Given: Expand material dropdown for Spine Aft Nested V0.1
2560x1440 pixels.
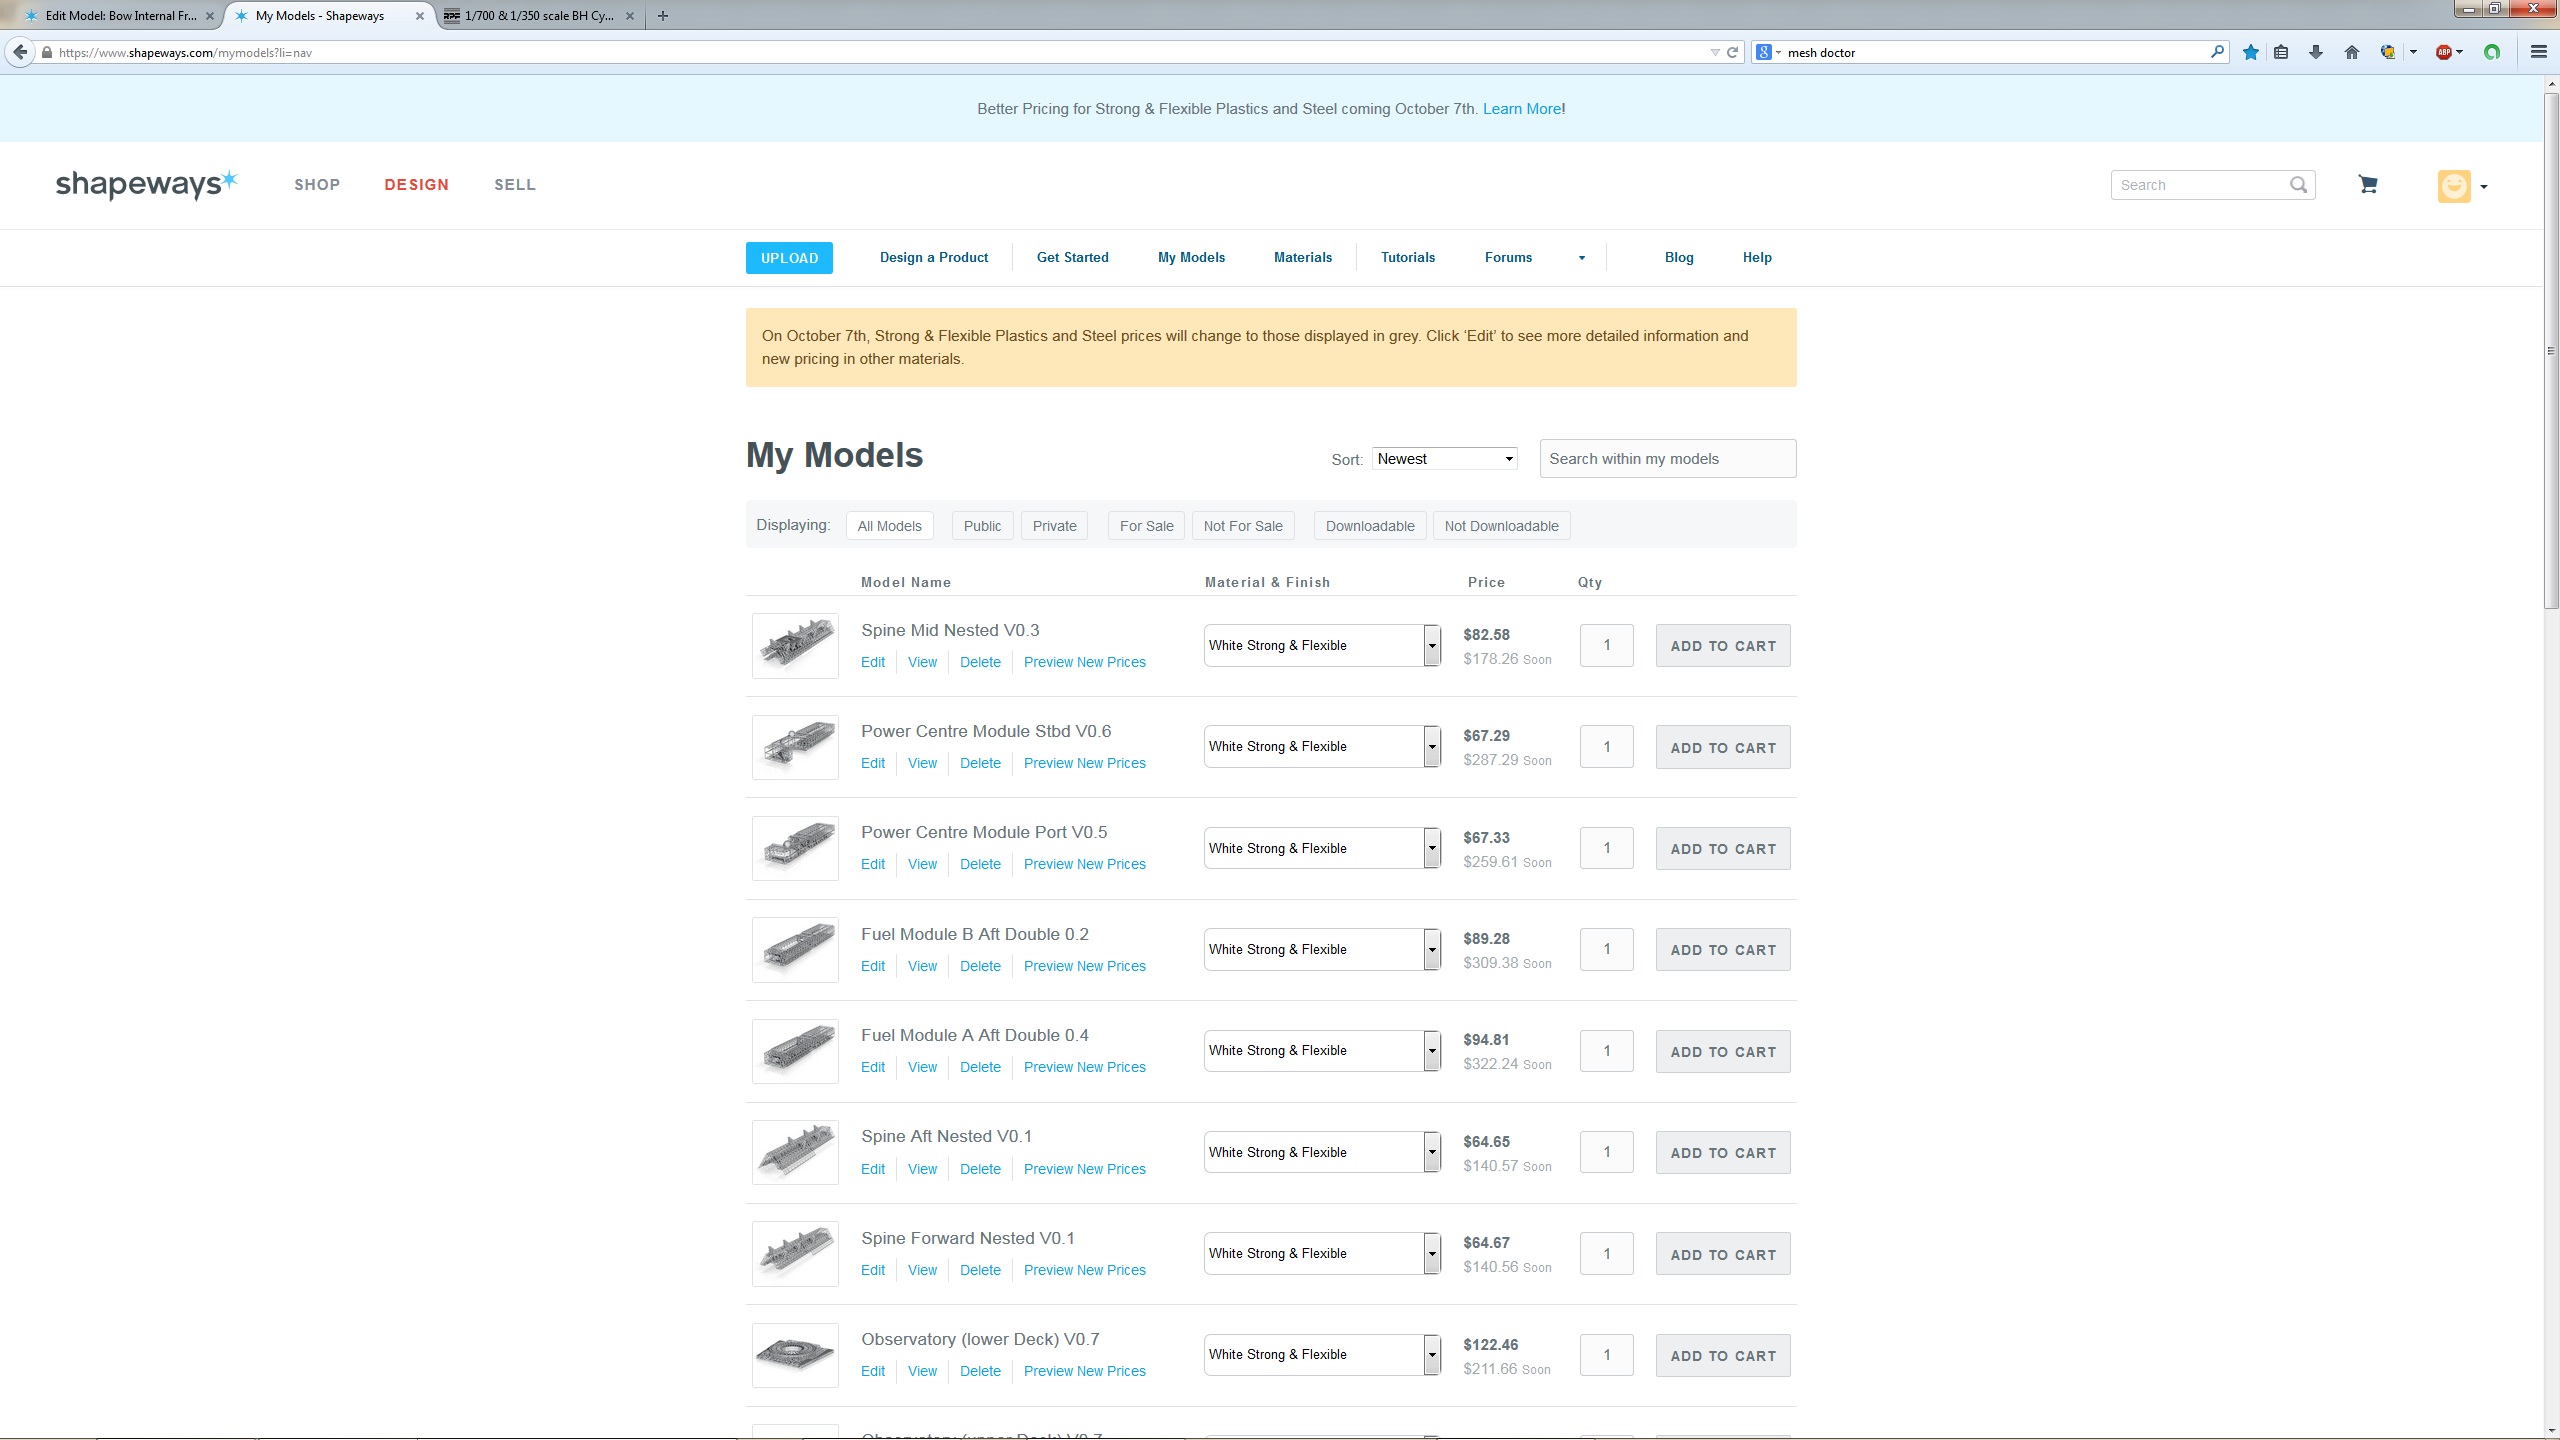Looking at the screenshot, I should click(x=1432, y=1152).
